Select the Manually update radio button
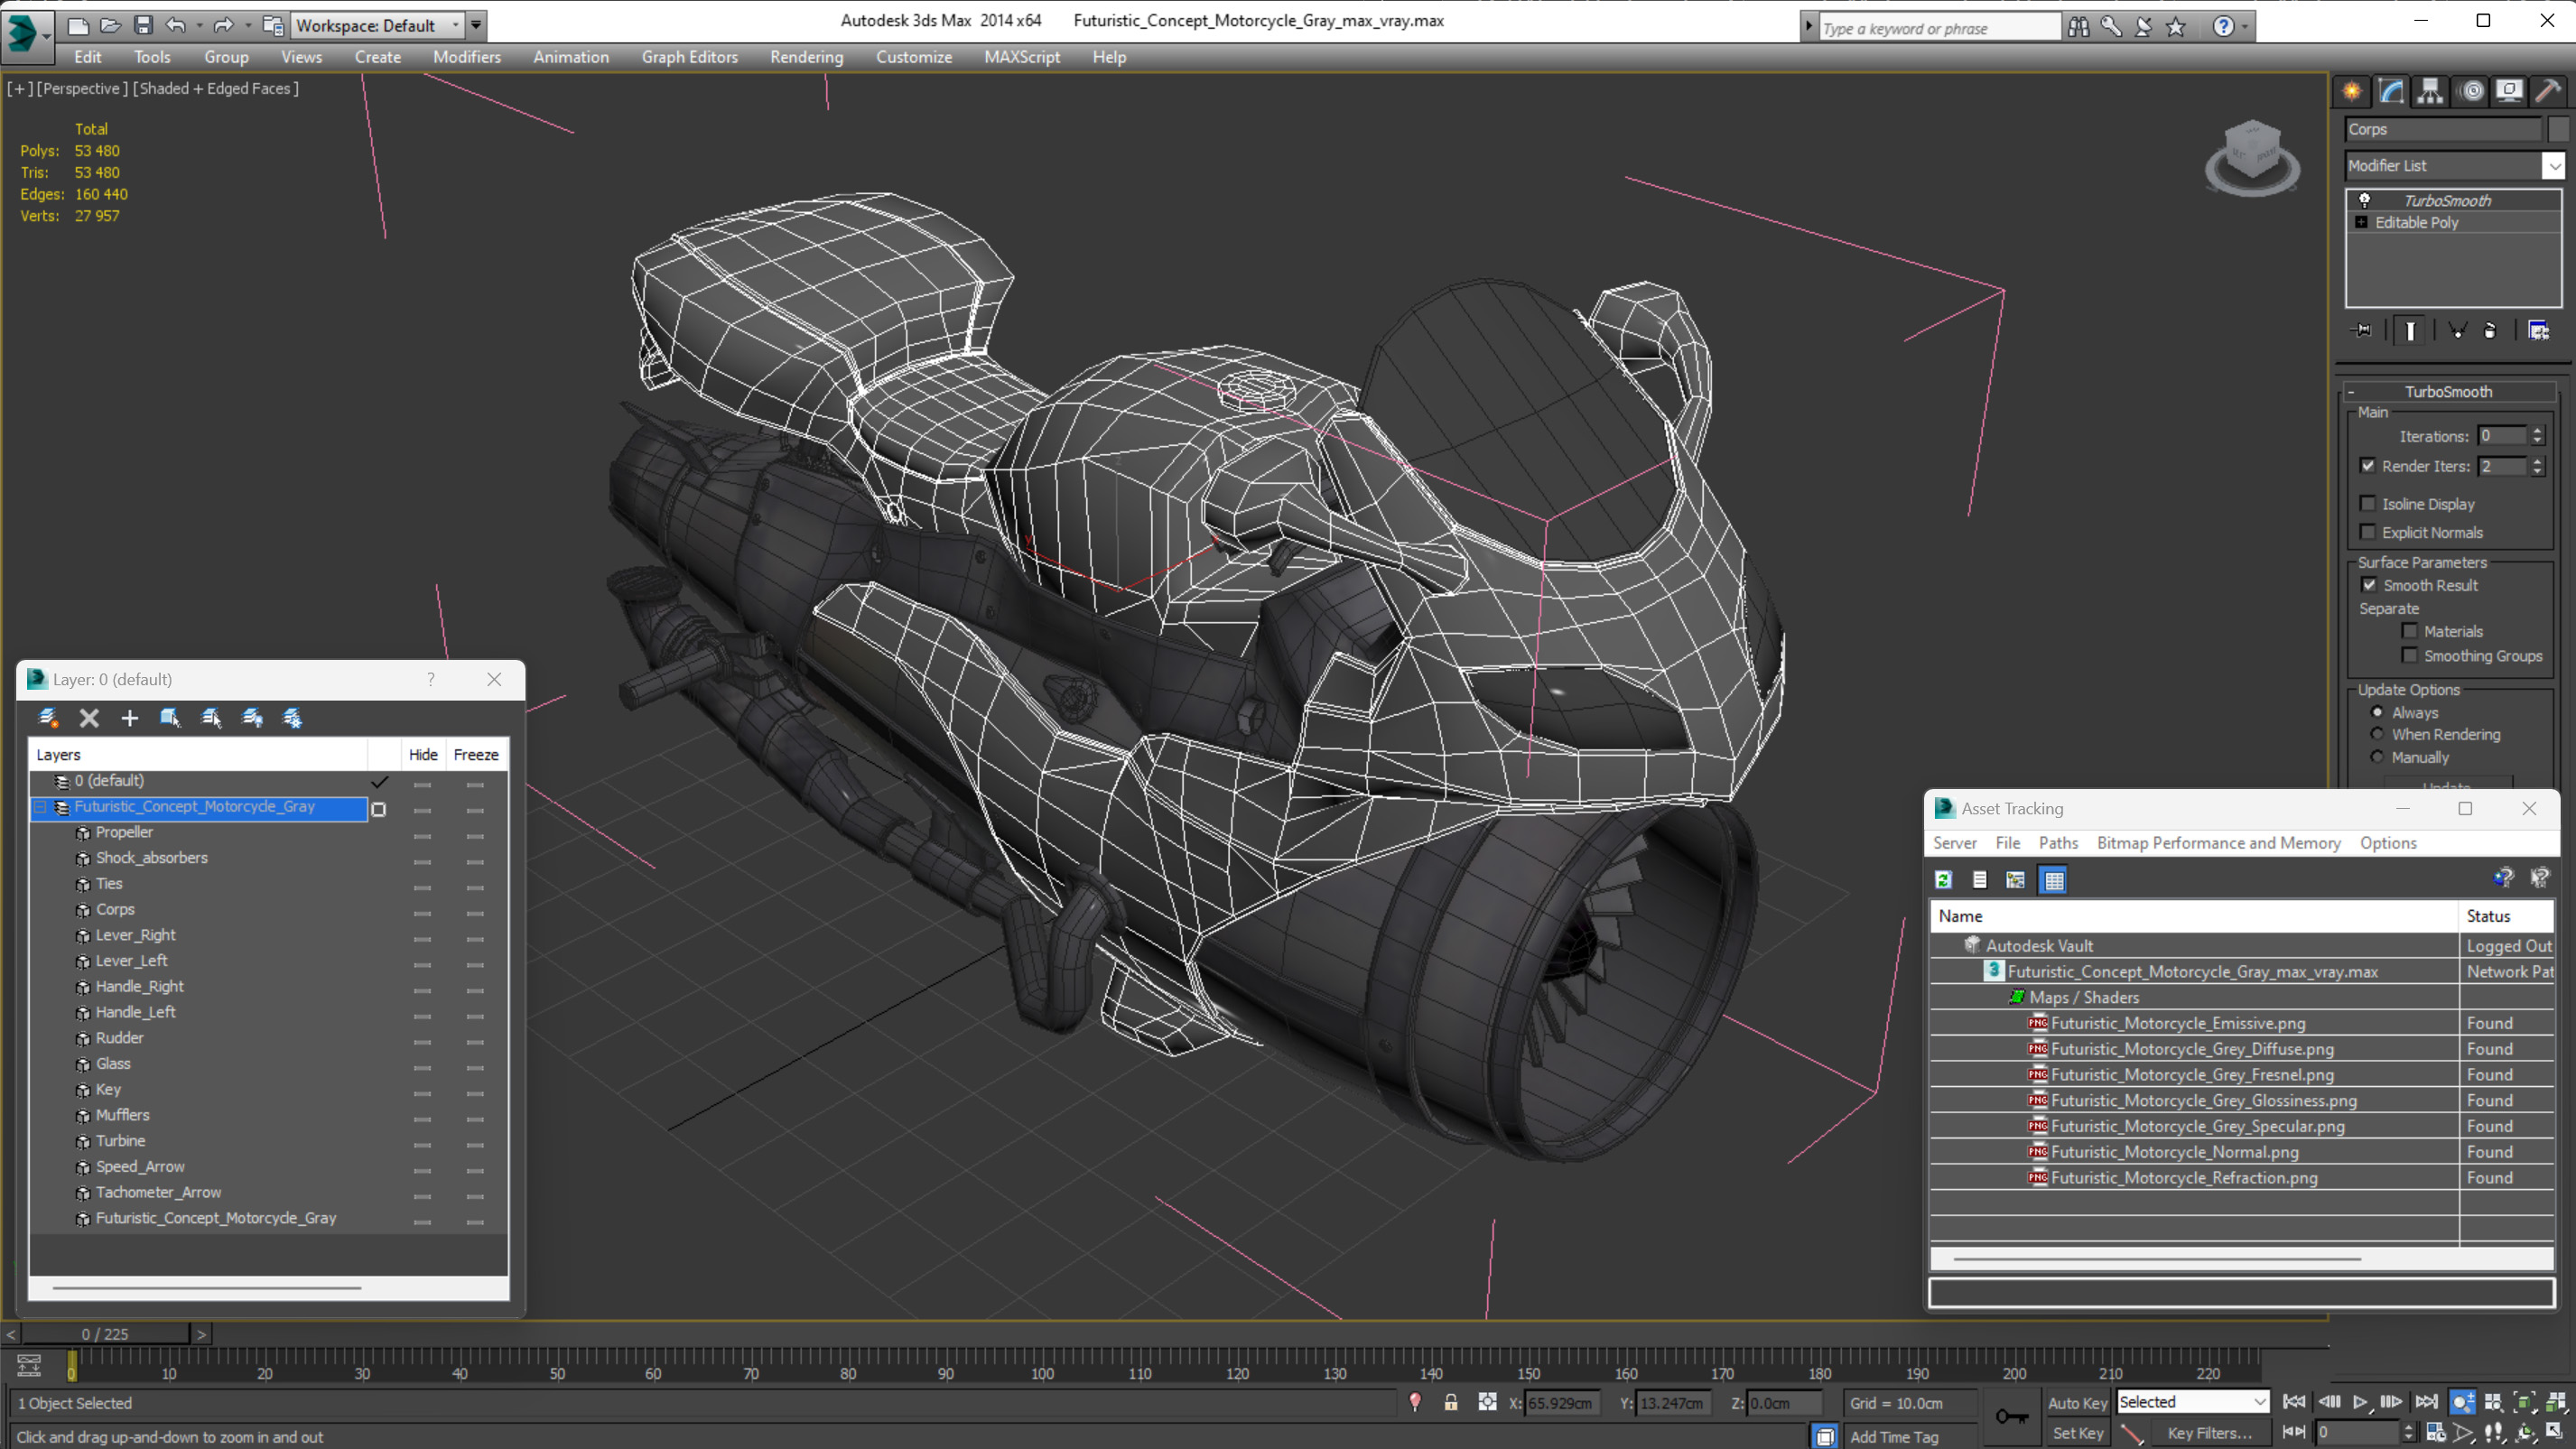The image size is (2576, 1449). [2378, 757]
